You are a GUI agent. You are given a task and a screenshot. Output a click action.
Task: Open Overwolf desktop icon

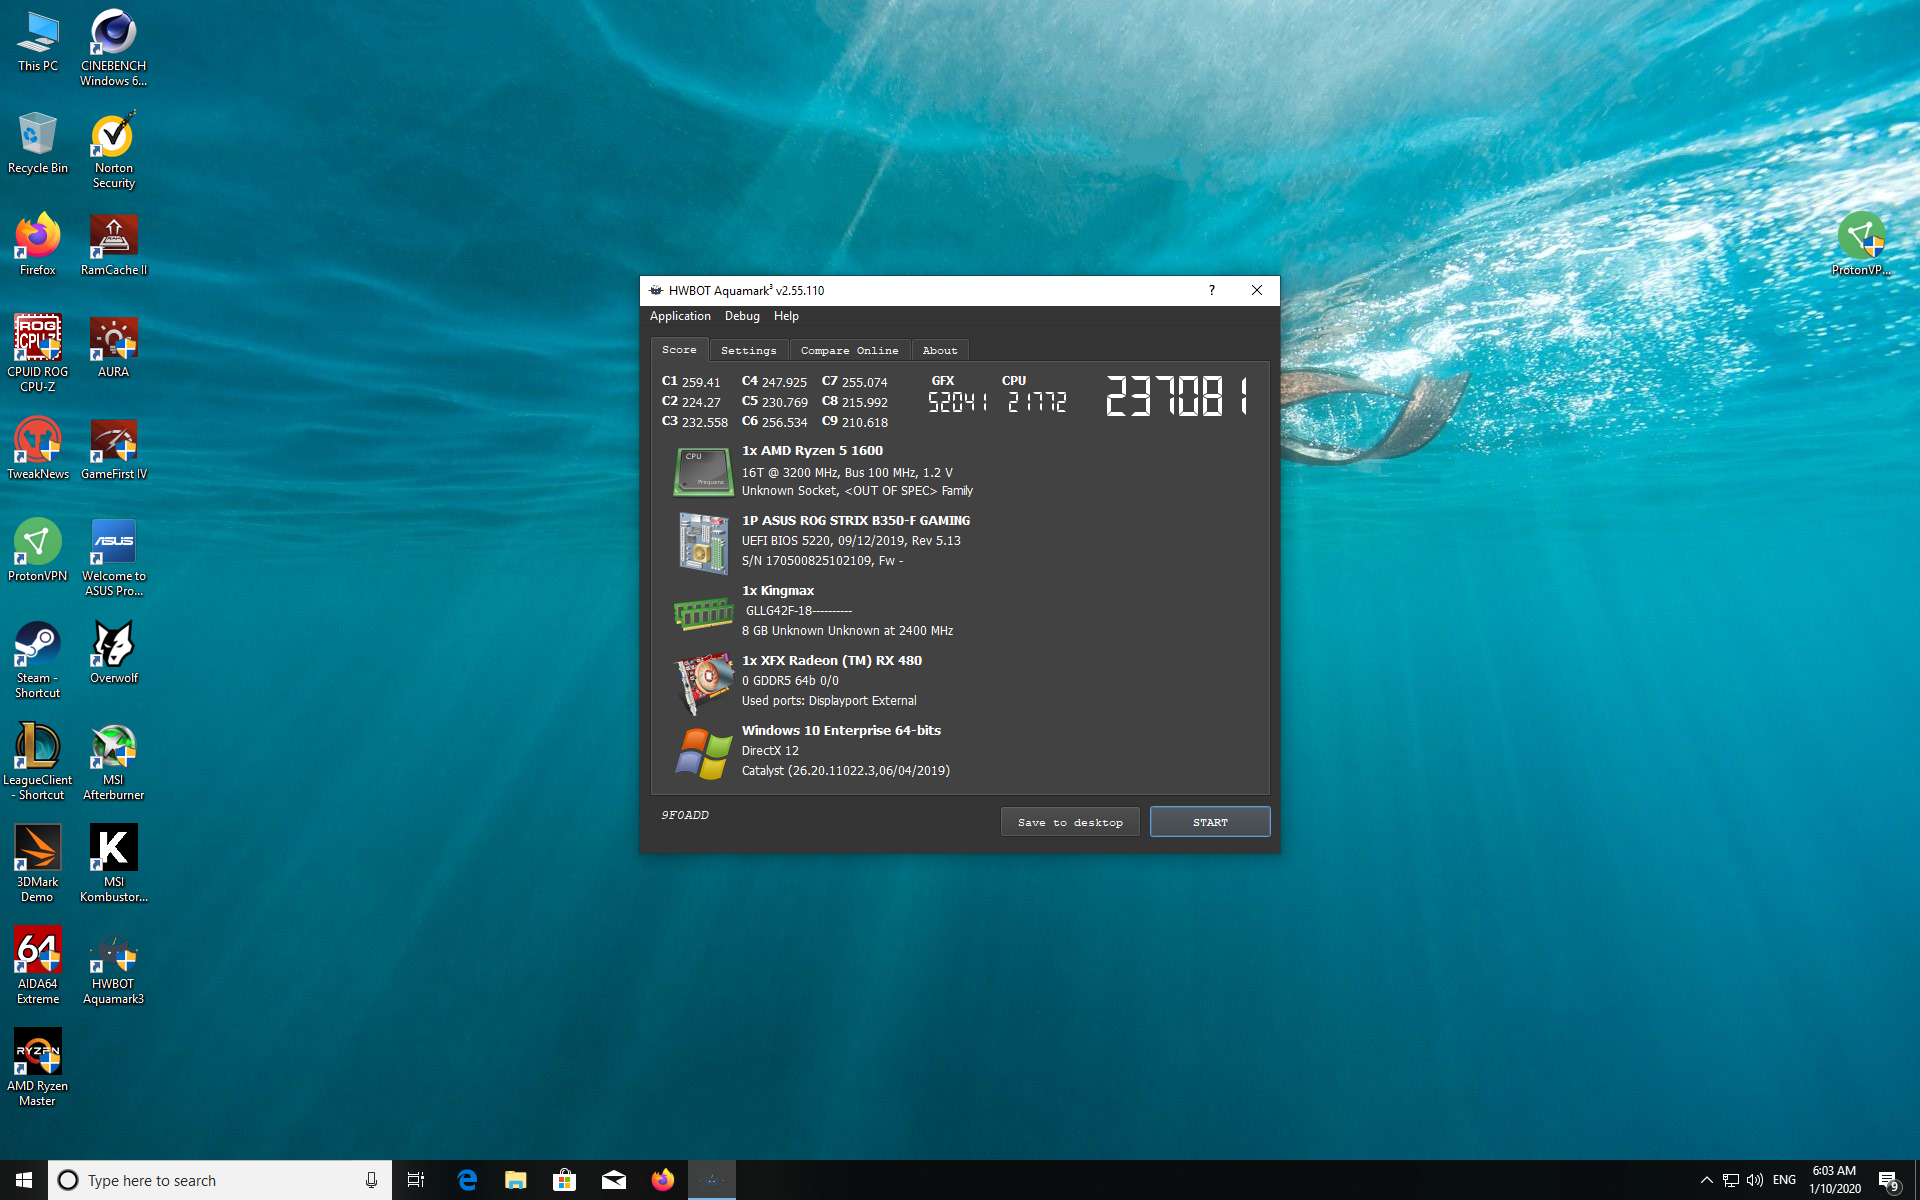tap(114, 653)
